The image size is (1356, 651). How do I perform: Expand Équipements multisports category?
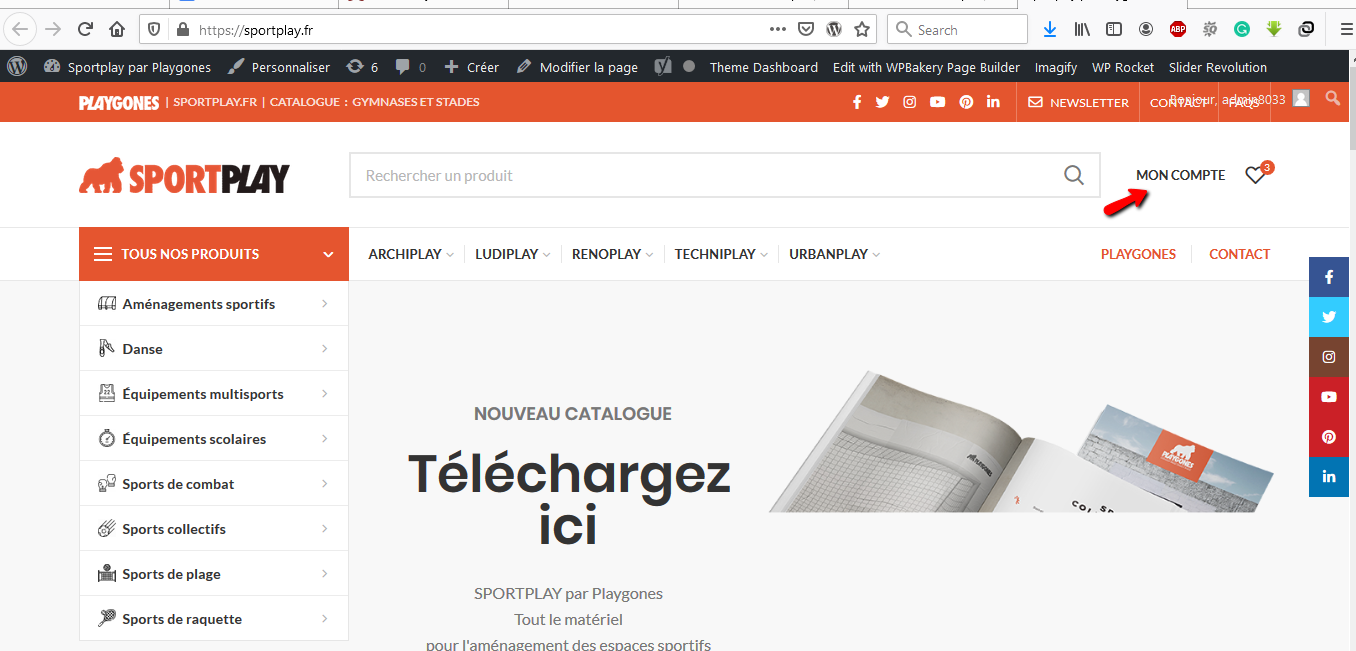pyautogui.click(x=214, y=393)
